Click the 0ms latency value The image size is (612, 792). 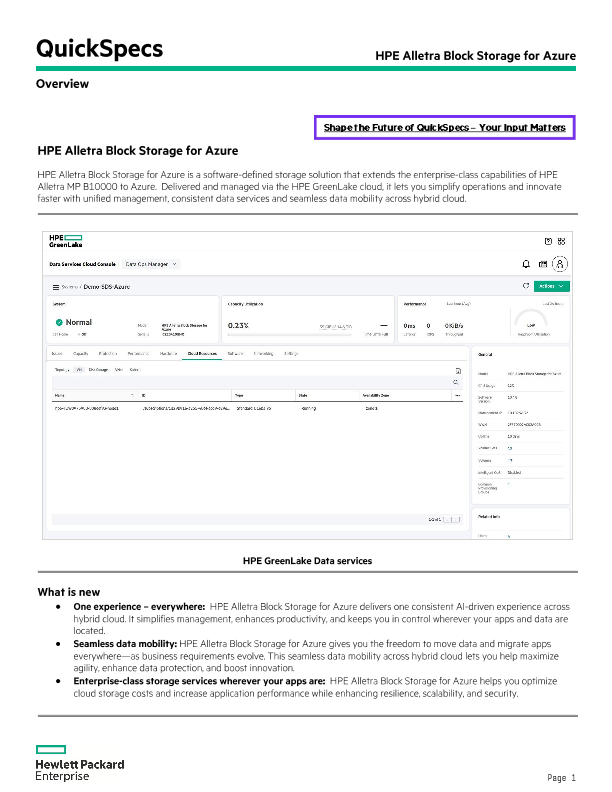[409, 326]
